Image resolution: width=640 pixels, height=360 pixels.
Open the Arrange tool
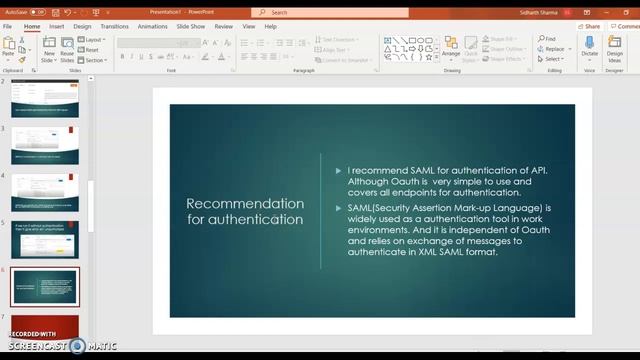[x=451, y=49]
